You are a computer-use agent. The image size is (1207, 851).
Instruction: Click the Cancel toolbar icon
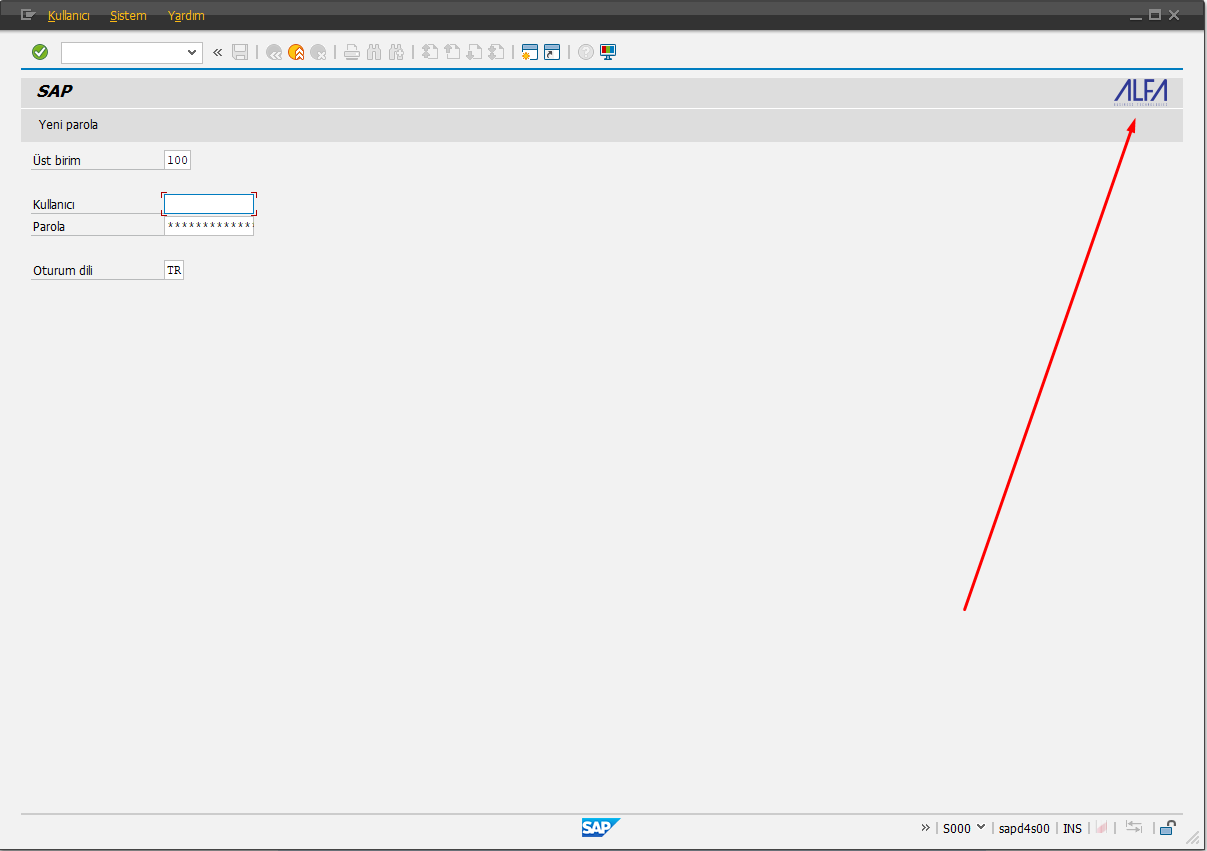click(x=318, y=52)
